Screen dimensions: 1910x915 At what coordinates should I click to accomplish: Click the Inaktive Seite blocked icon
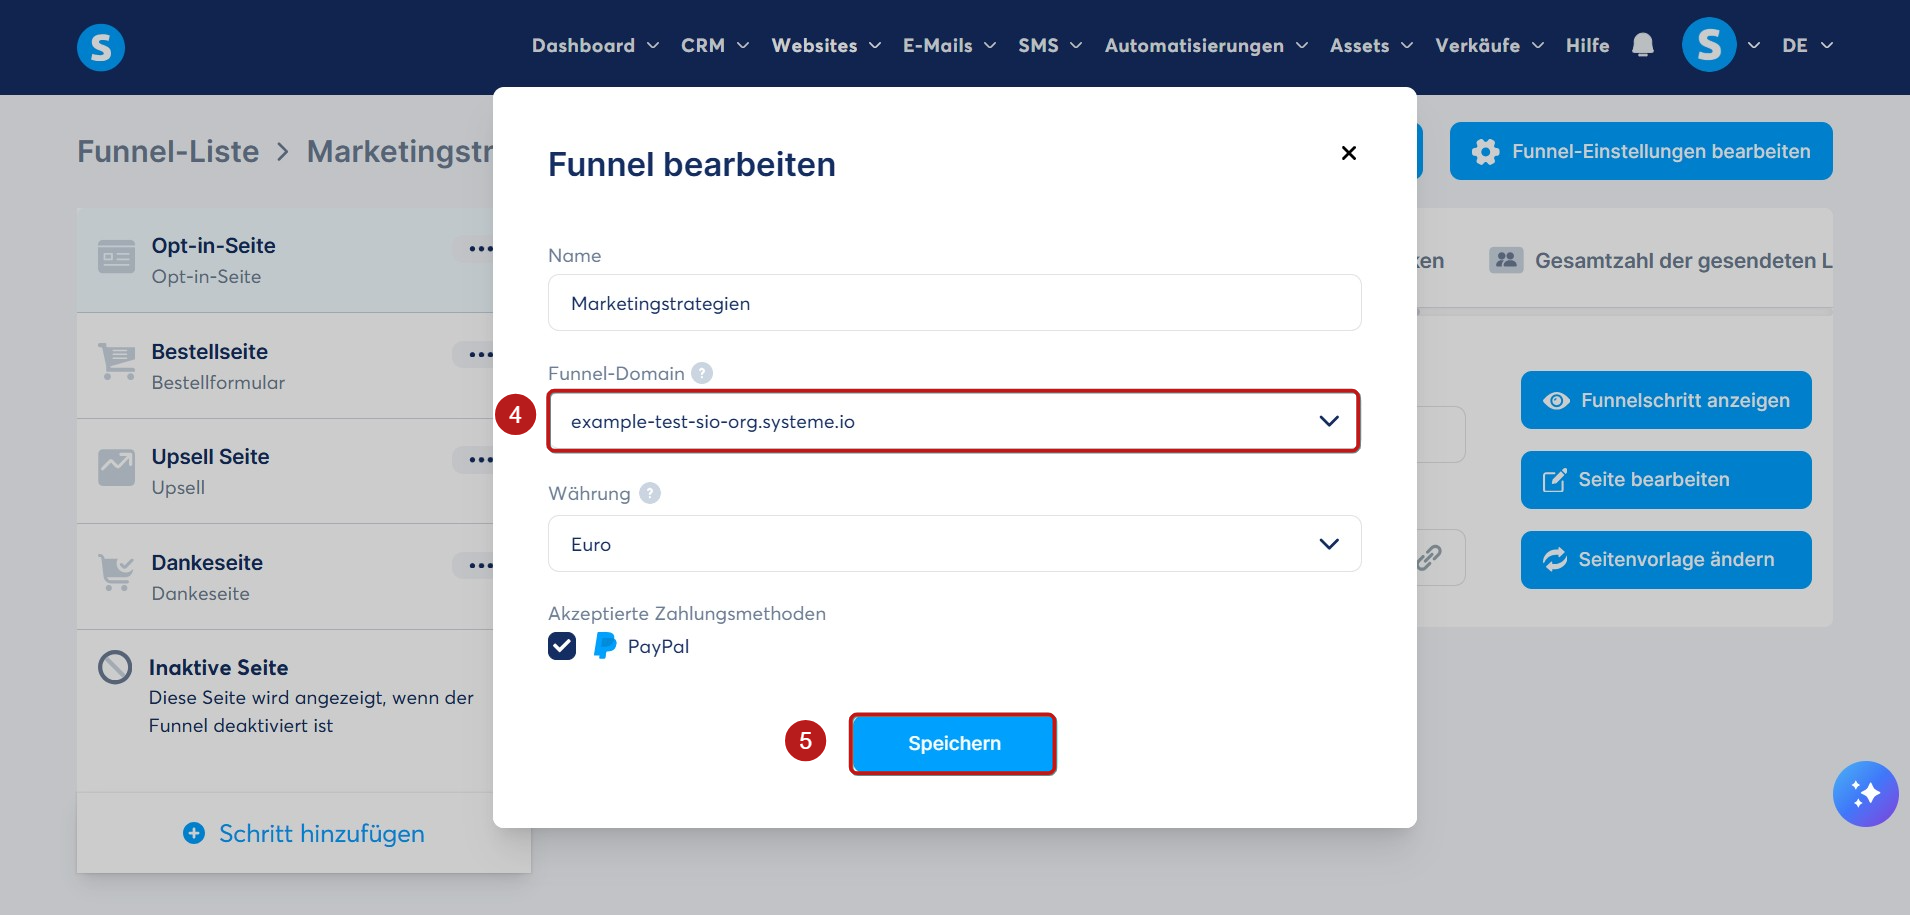pyautogui.click(x=115, y=667)
